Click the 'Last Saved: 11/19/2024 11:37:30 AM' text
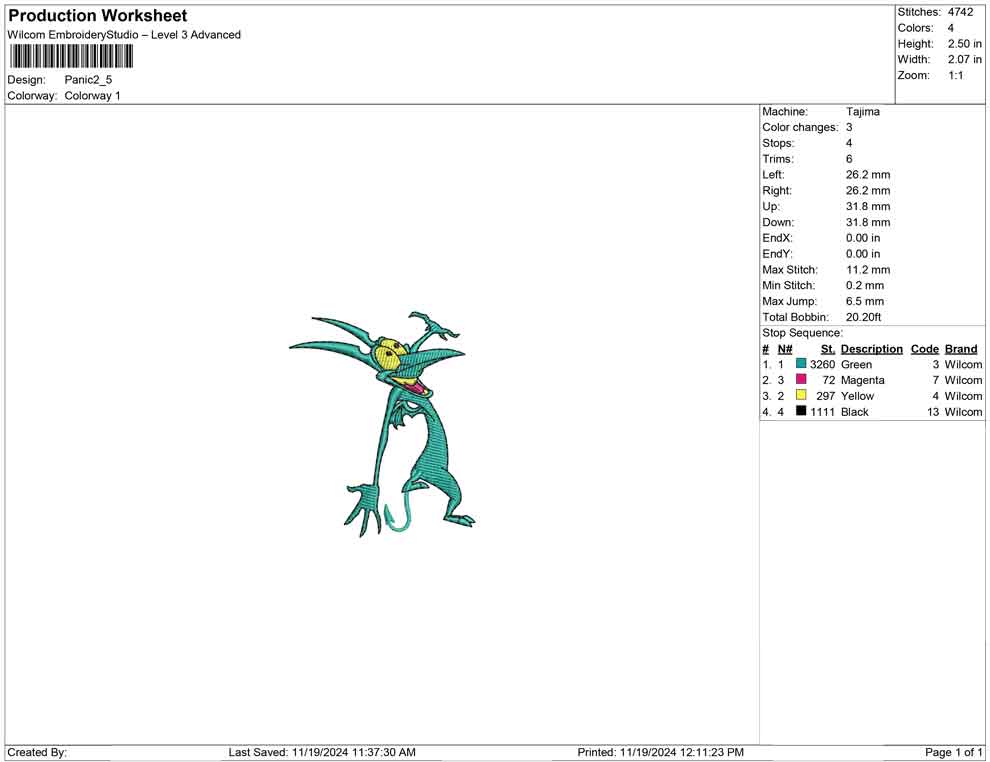 click(x=322, y=752)
